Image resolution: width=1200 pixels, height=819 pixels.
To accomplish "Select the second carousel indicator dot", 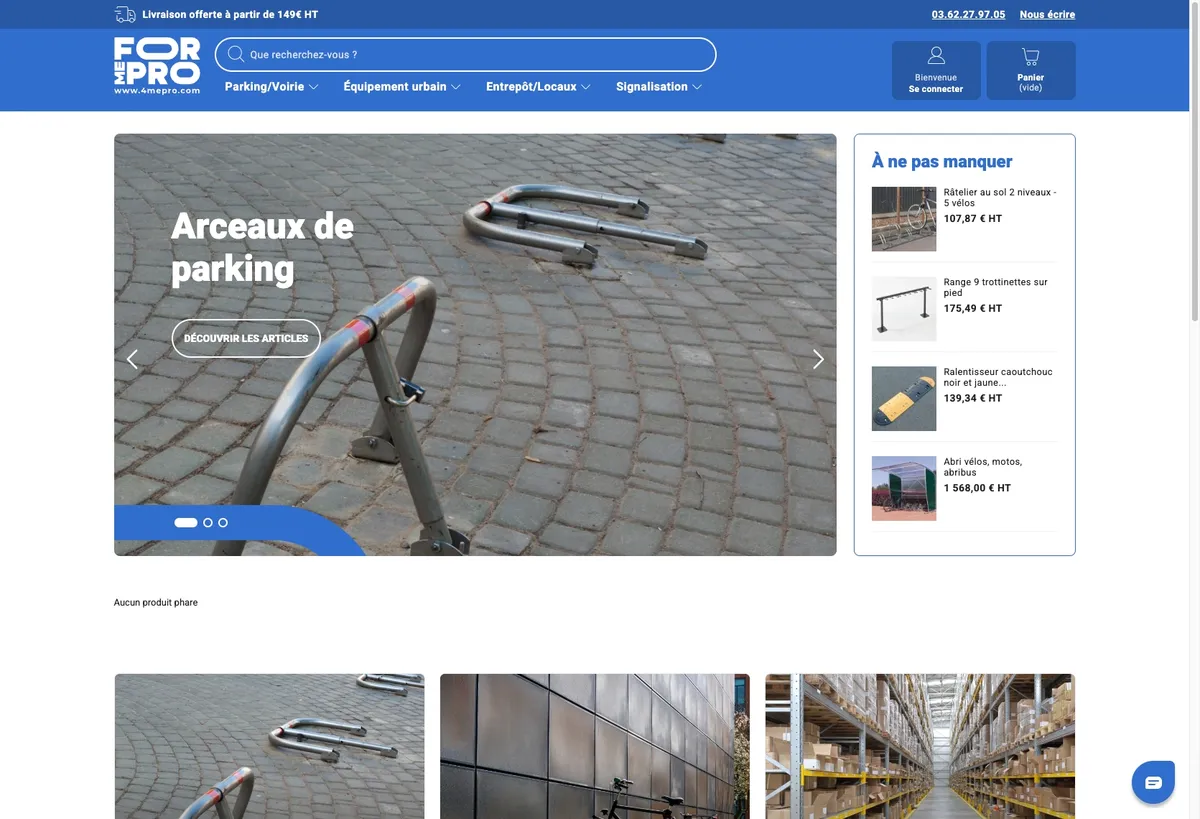I will (208, 523).
